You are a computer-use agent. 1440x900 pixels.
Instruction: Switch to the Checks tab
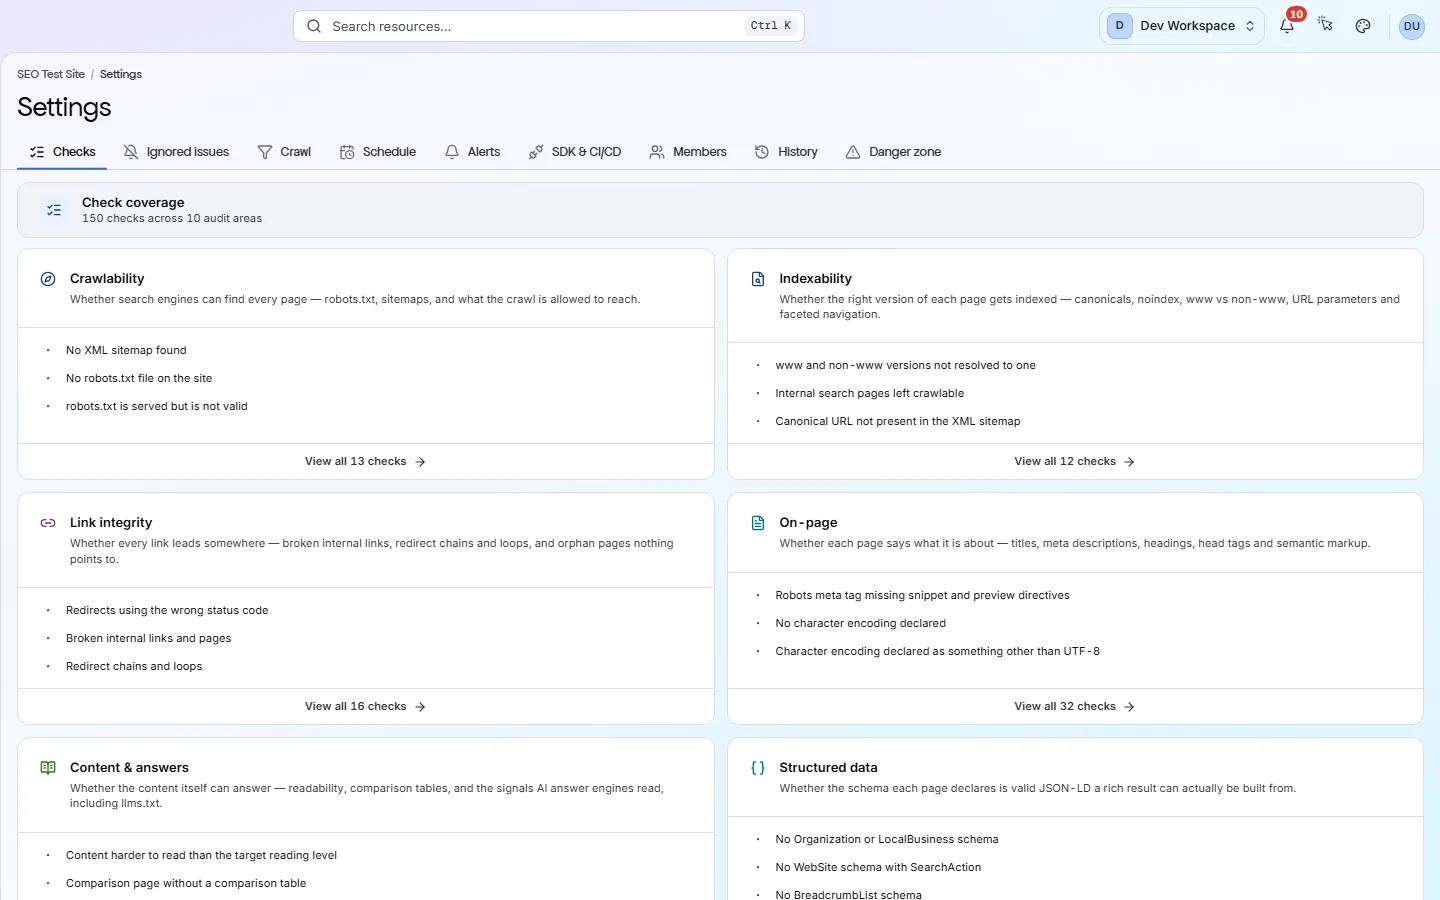63,152
